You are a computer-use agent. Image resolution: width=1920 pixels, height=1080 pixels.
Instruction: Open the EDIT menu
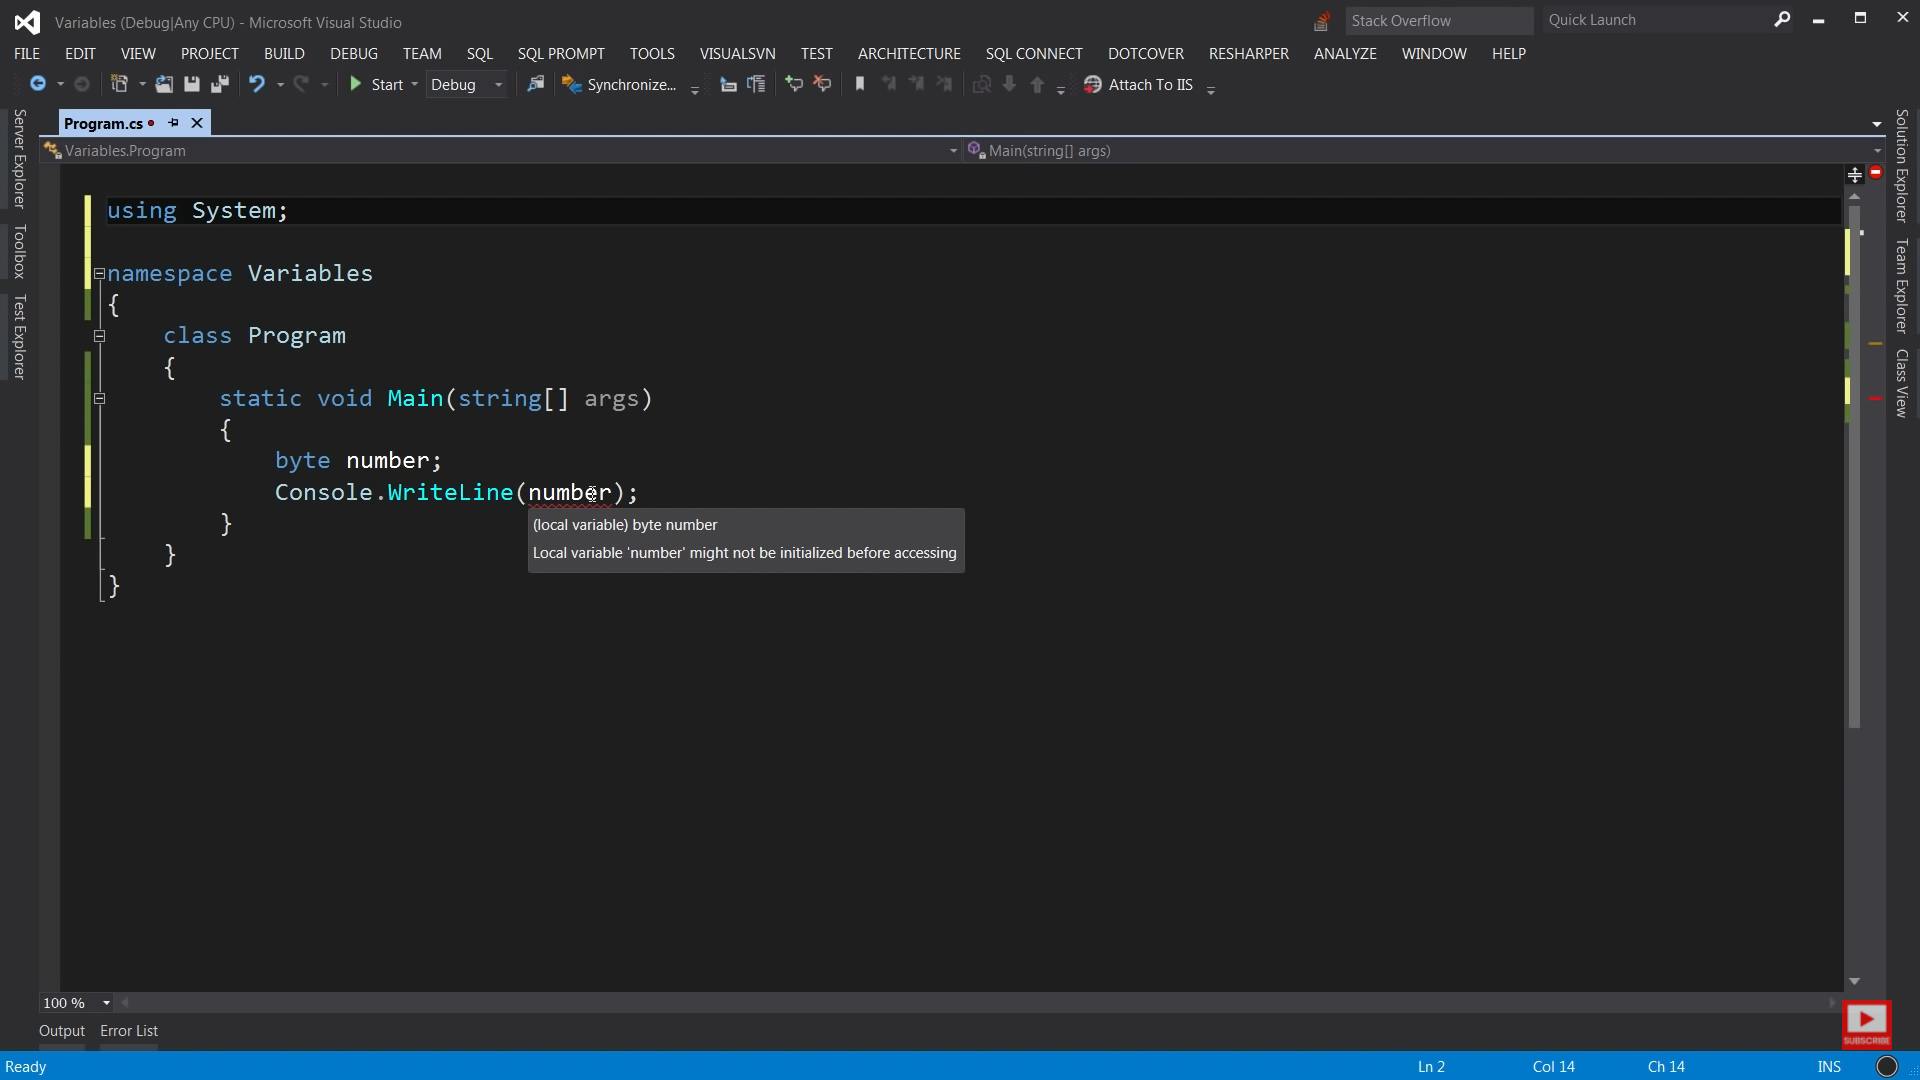point(80,54)
